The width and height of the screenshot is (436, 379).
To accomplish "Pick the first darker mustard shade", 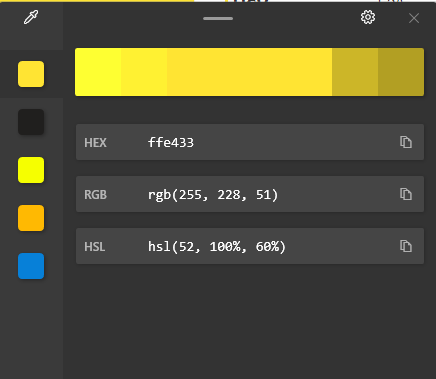I will click(x=355, y=72).
